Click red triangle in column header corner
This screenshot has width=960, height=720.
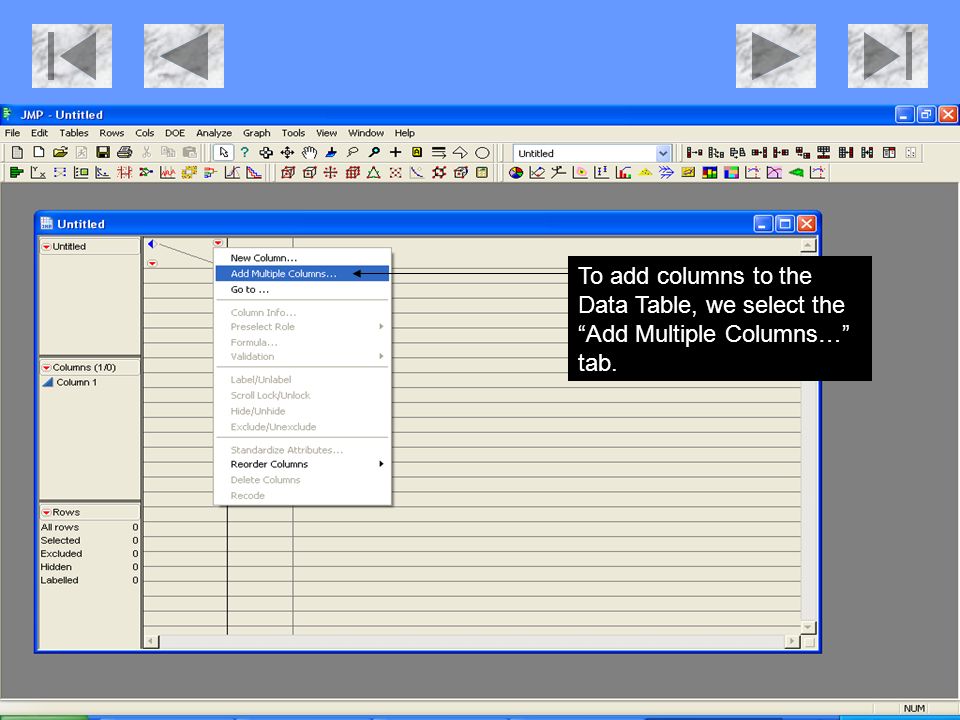tap(218, 242)
